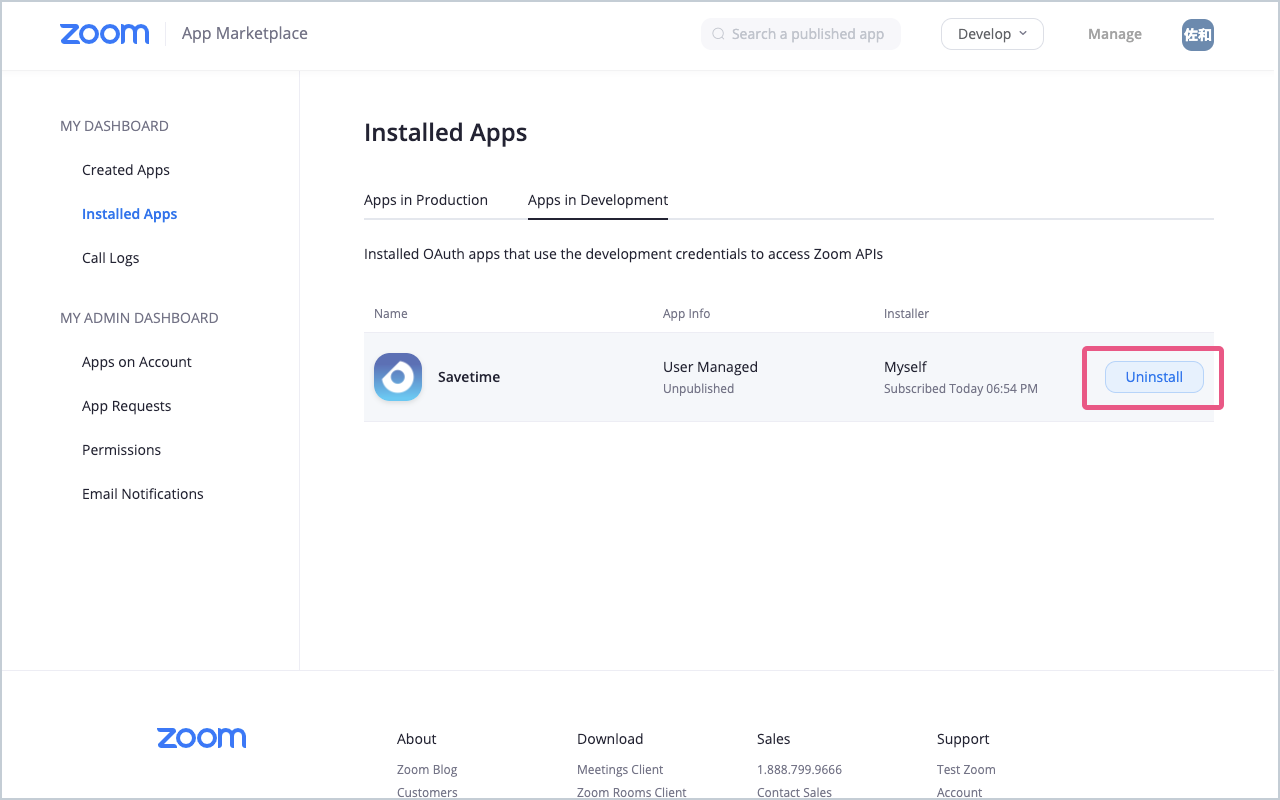Click the Savetime app name
The width and height of the screenshot is (1280, 800).
pyautogui.click(x=469, y=377)
